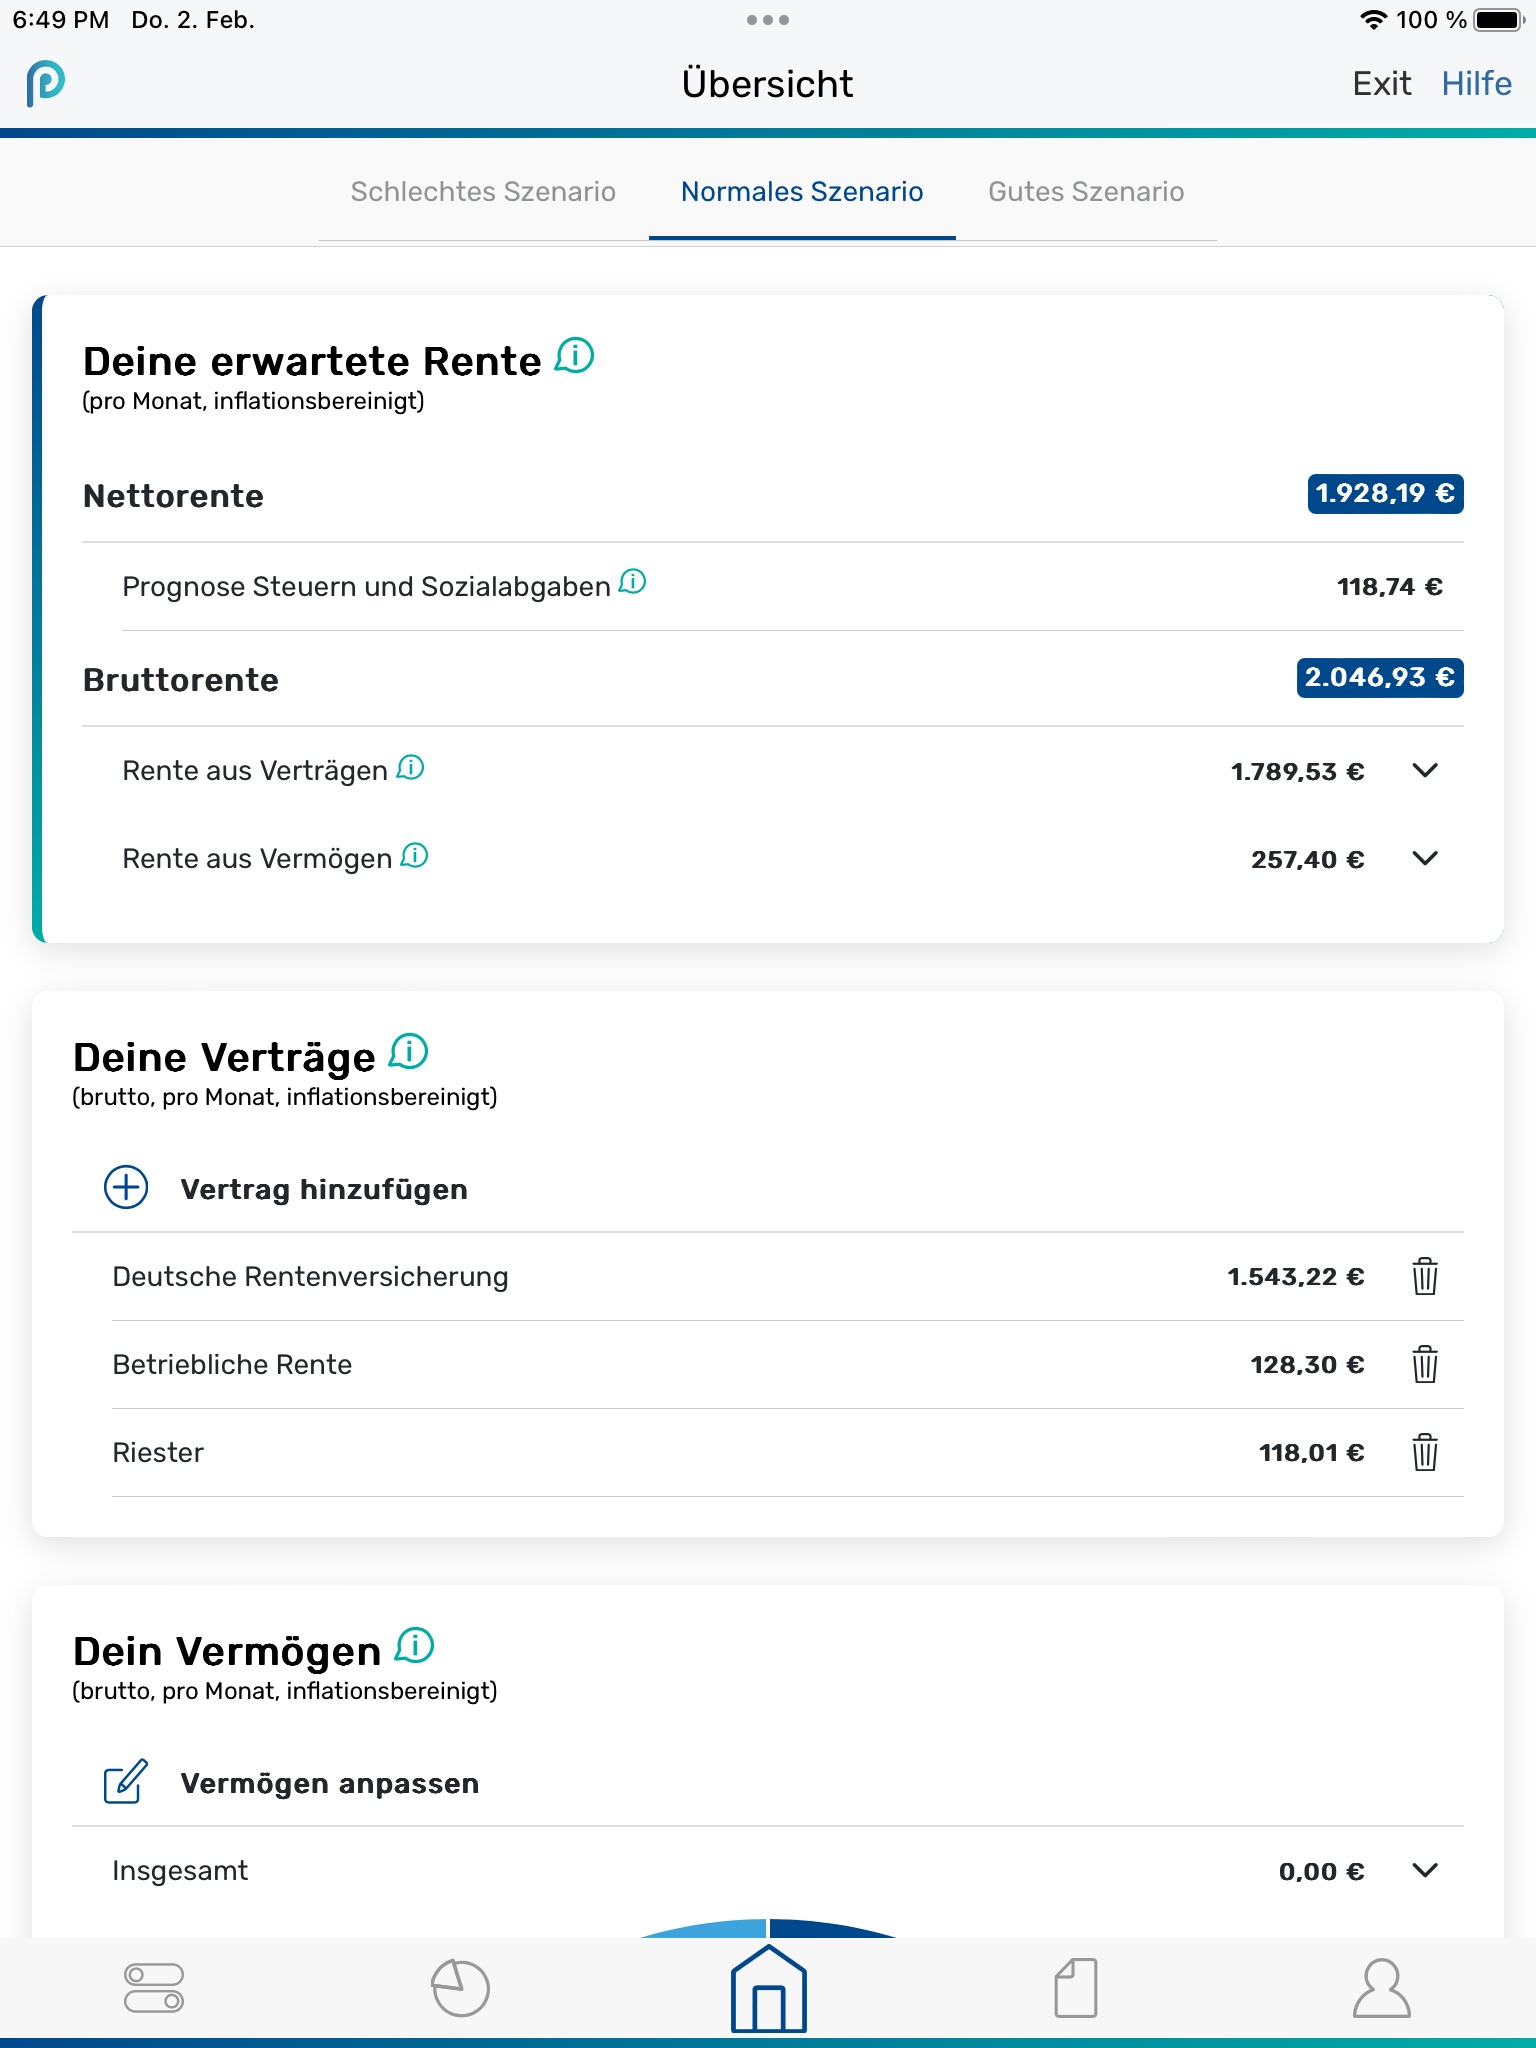Click the edit pencil icon for Vermögen
Screen dimensions: 1536x2048
126,1782
